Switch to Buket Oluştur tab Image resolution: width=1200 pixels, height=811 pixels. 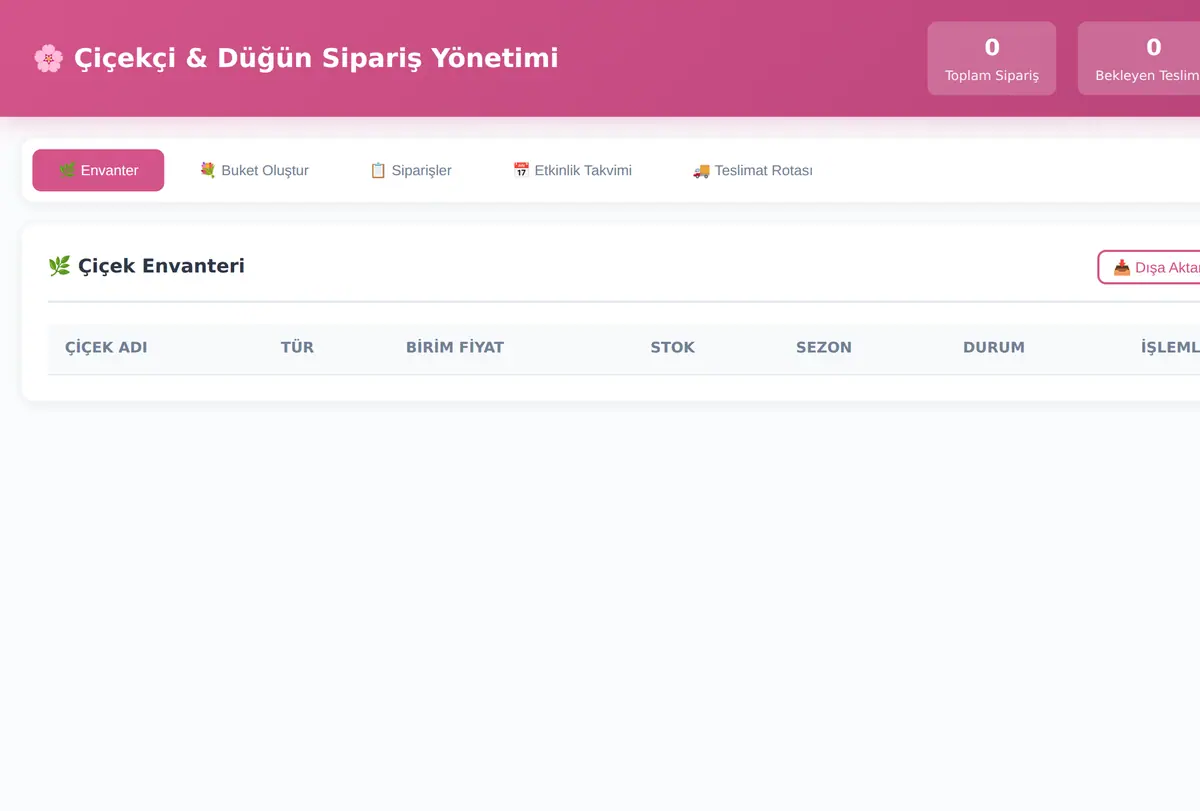[x=254, y=170]
